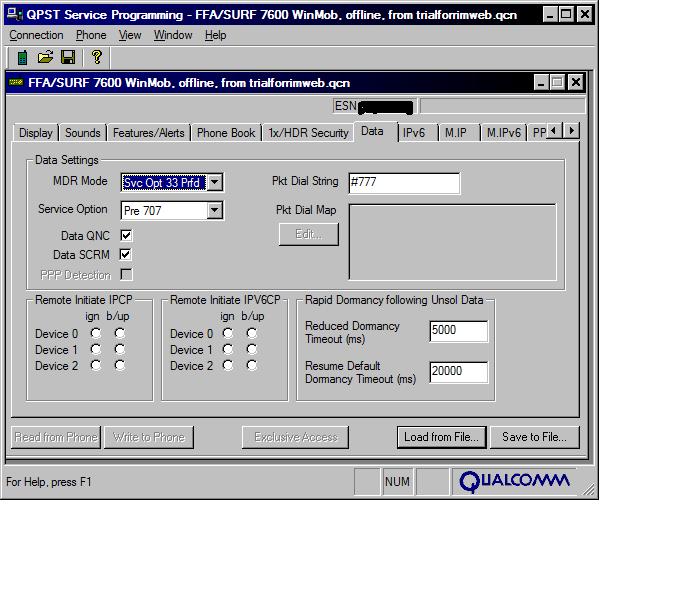Switch to the Display tab
This screenshot has height=596, width=699.
pyautogui.click(x=36, y=133)
